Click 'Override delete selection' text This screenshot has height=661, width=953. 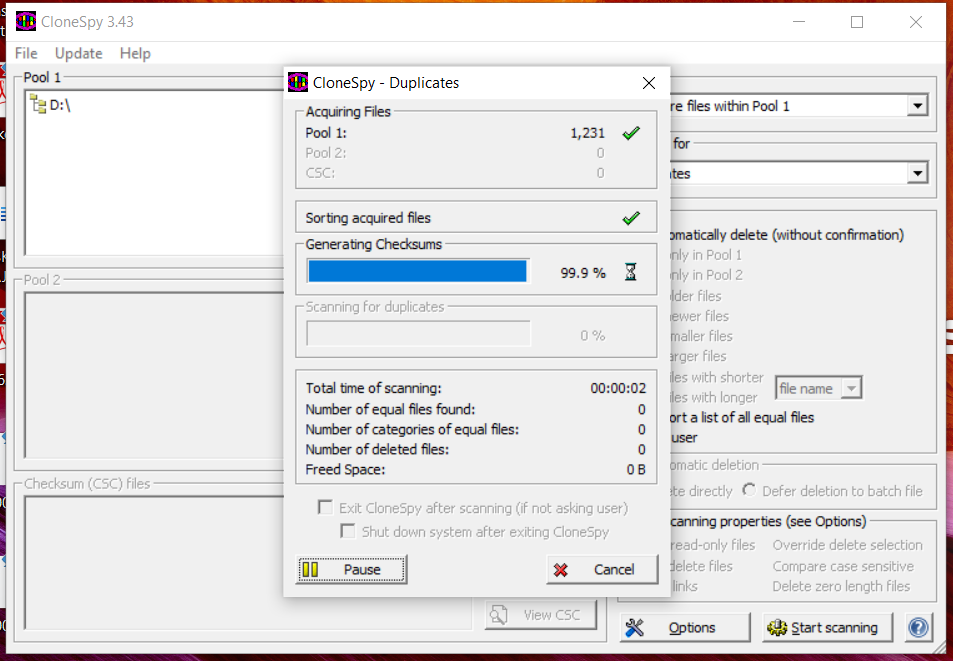click(x=847, y=545)
